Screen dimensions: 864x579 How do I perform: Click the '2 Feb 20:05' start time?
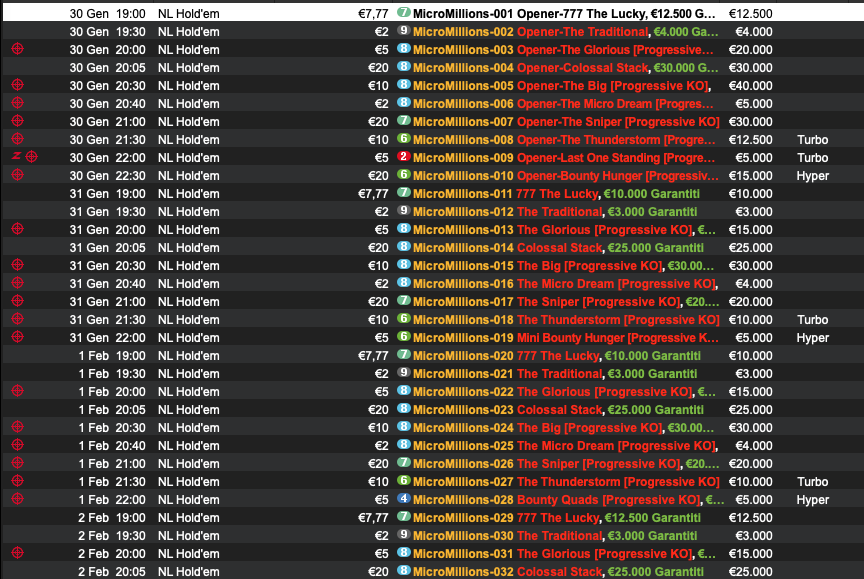click(112, 572)
